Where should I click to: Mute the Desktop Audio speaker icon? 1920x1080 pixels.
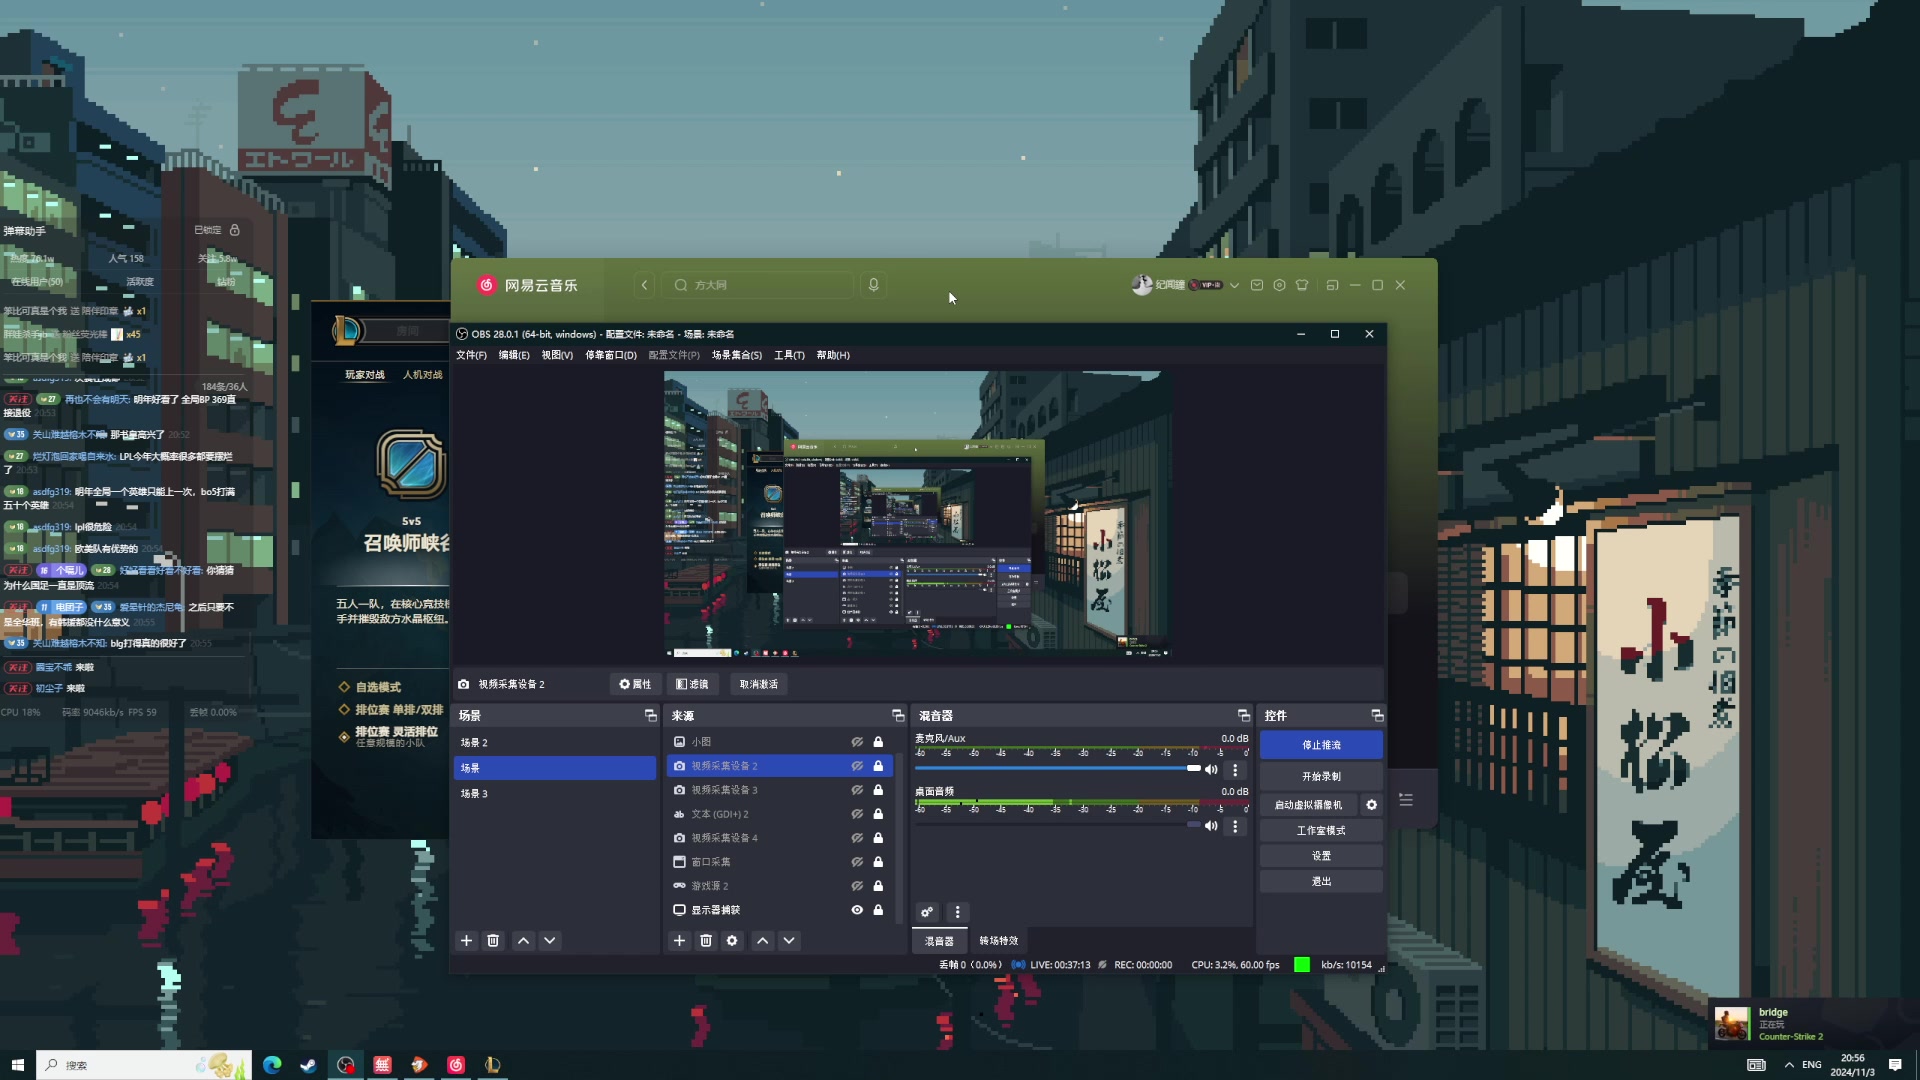(x=1211, y=826)
